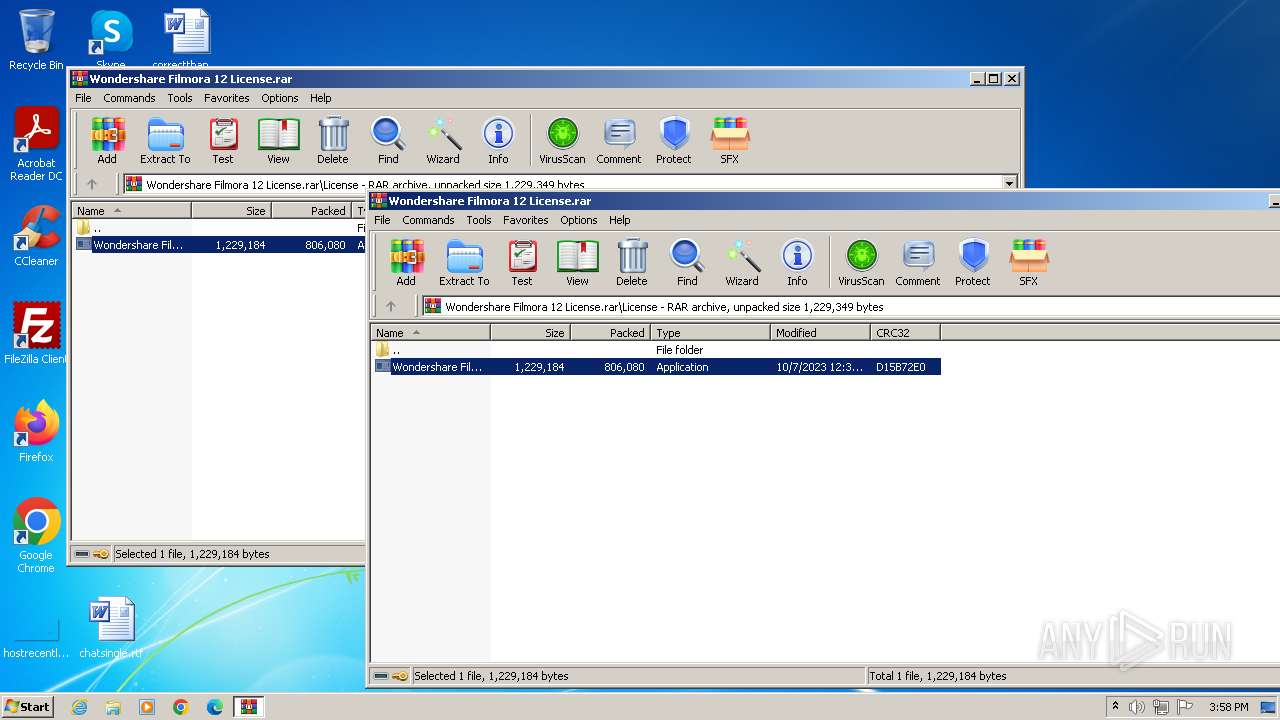Click Info icon in back WinRAR window

498,141
